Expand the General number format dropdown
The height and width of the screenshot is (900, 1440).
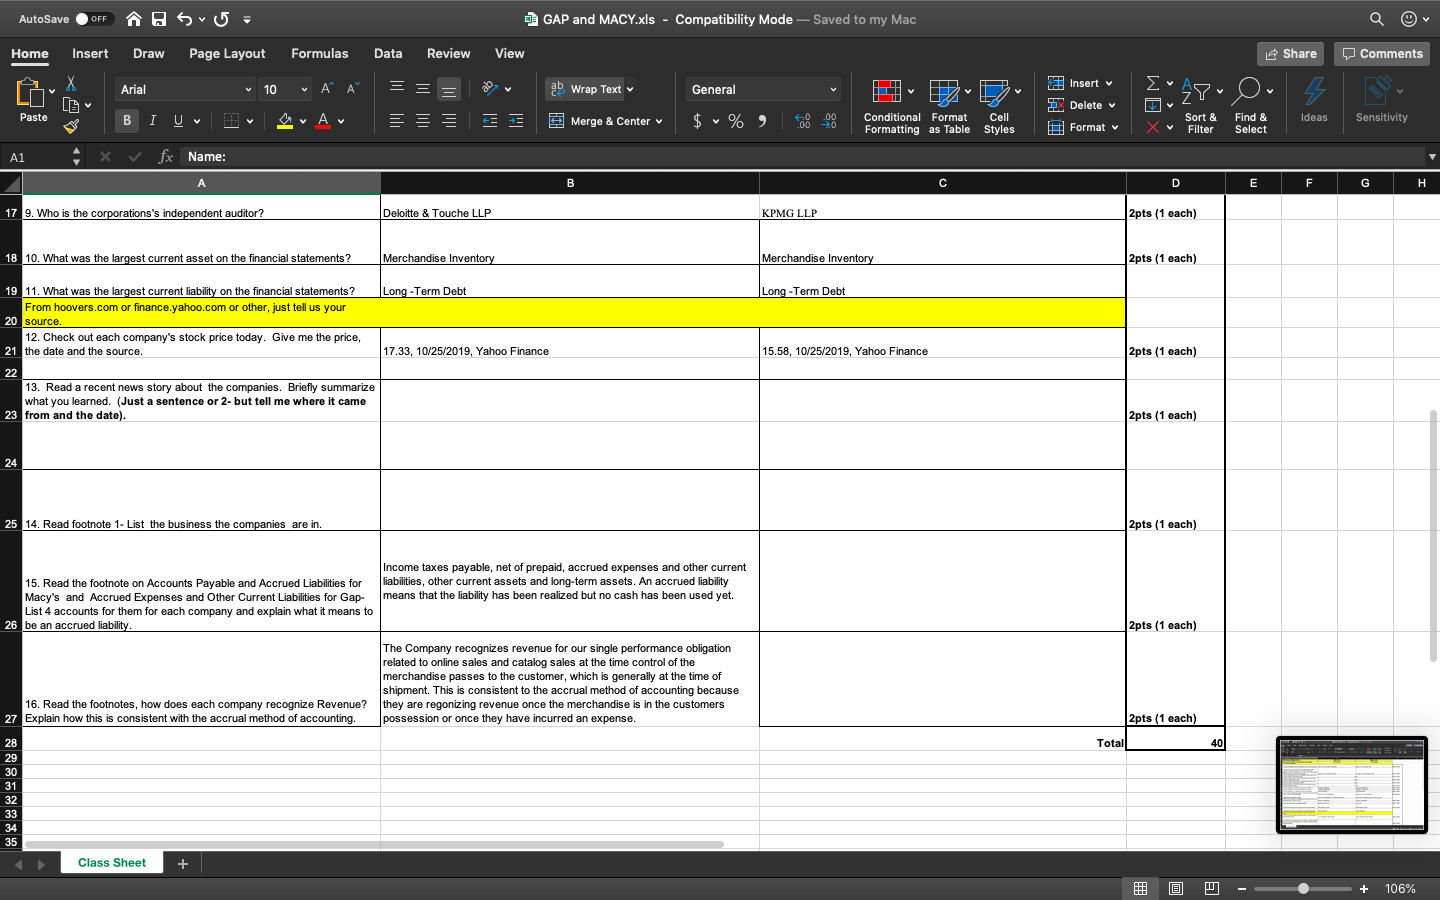833,90
